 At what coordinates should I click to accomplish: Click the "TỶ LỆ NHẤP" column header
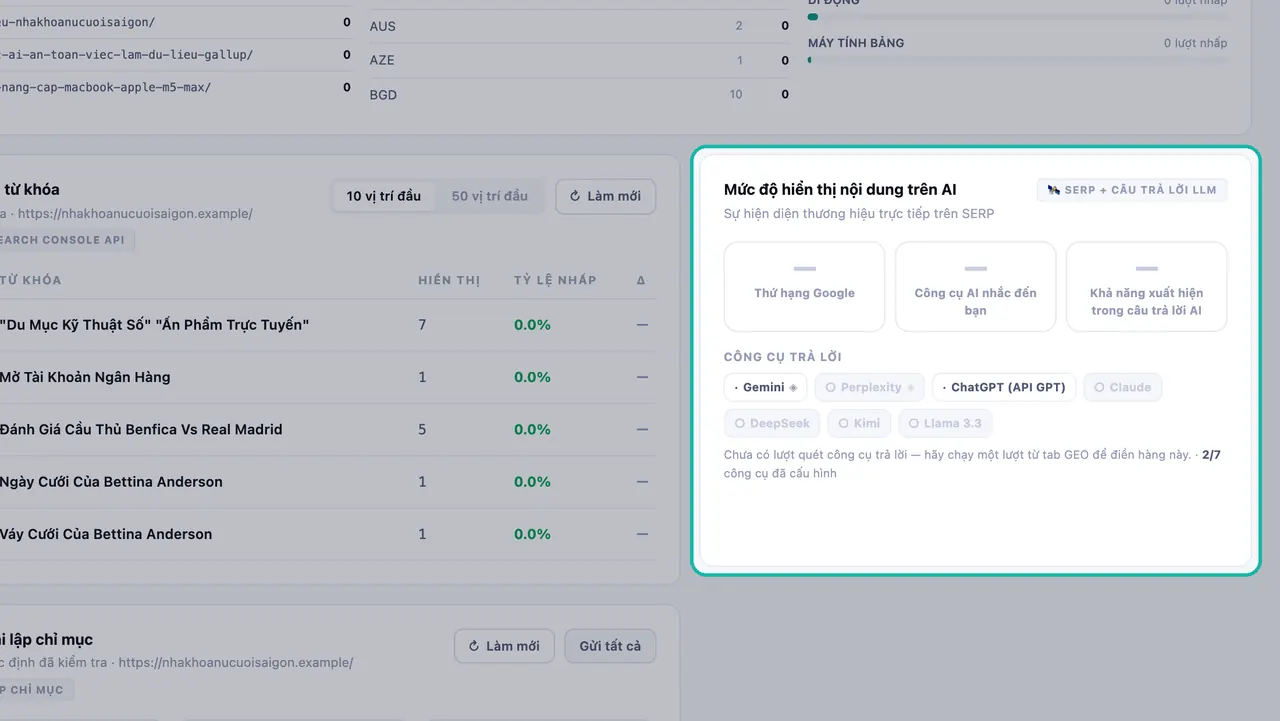pos(555,280)
